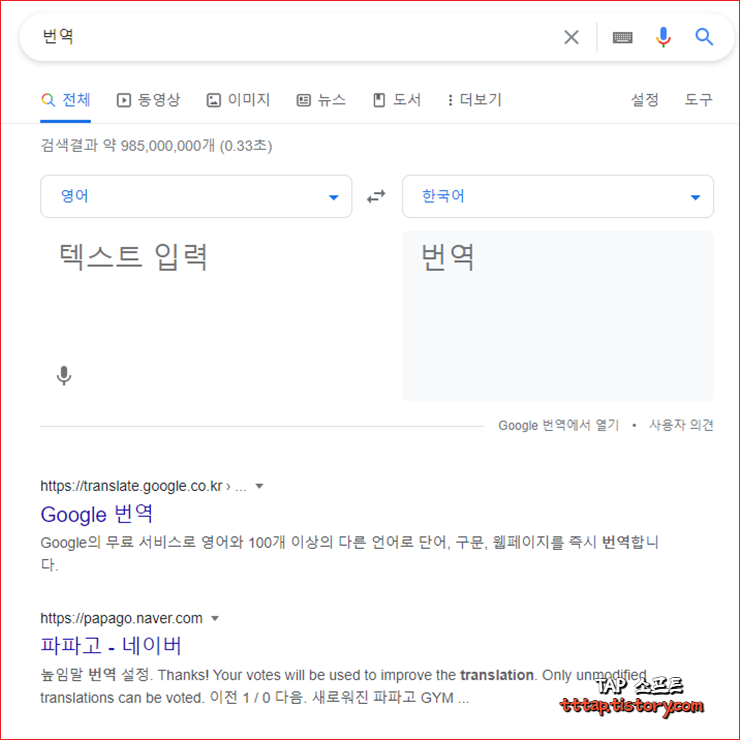Image resolution: width=740 pixels, height=740 pixels.
Task: Swap source and target languages
Action: pyautogui.click(x=376, y=196)
